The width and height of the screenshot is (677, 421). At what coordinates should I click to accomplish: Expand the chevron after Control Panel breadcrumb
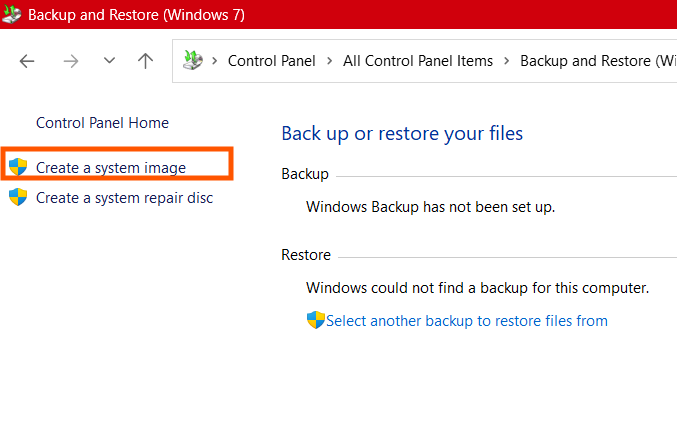pyautogui.click(x=329, y=61)
